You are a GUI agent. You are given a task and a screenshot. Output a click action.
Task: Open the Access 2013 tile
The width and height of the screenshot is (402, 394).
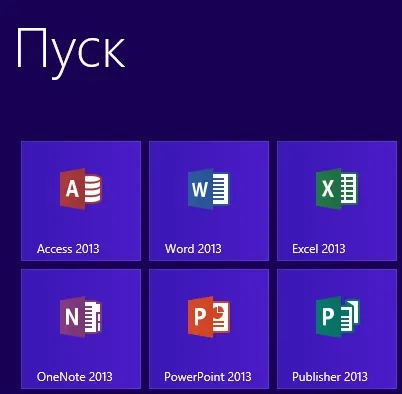coord(81,201)
